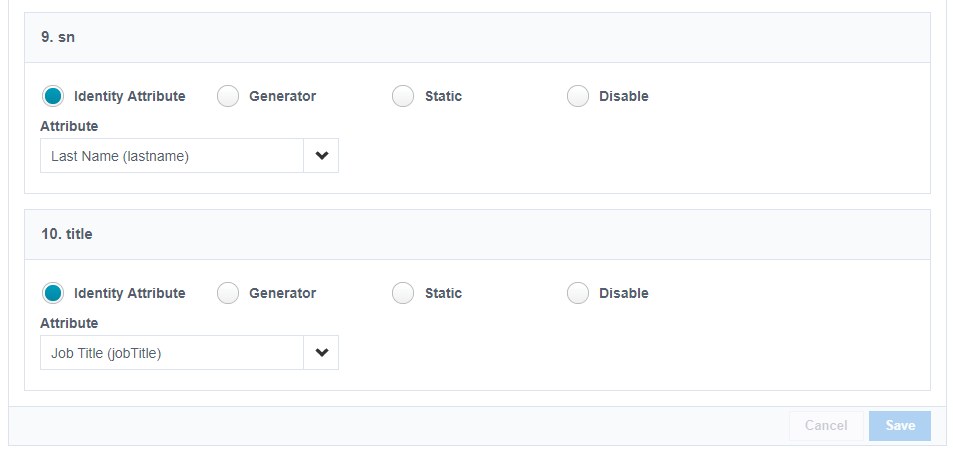Screen dimensions: 953x459
Task: Set the sn attribute to Static
Action: point(403,96)
